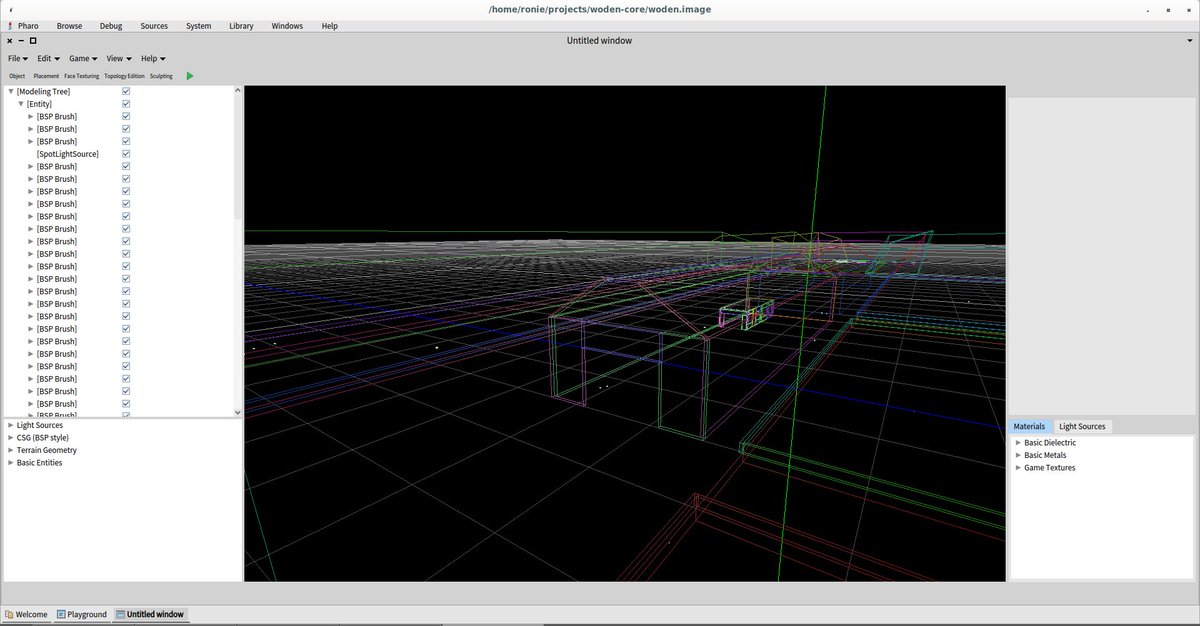Open the window's Help dropdown menu
The height and width of the screenshot is (626, 1200).
(x=153, y=59)
